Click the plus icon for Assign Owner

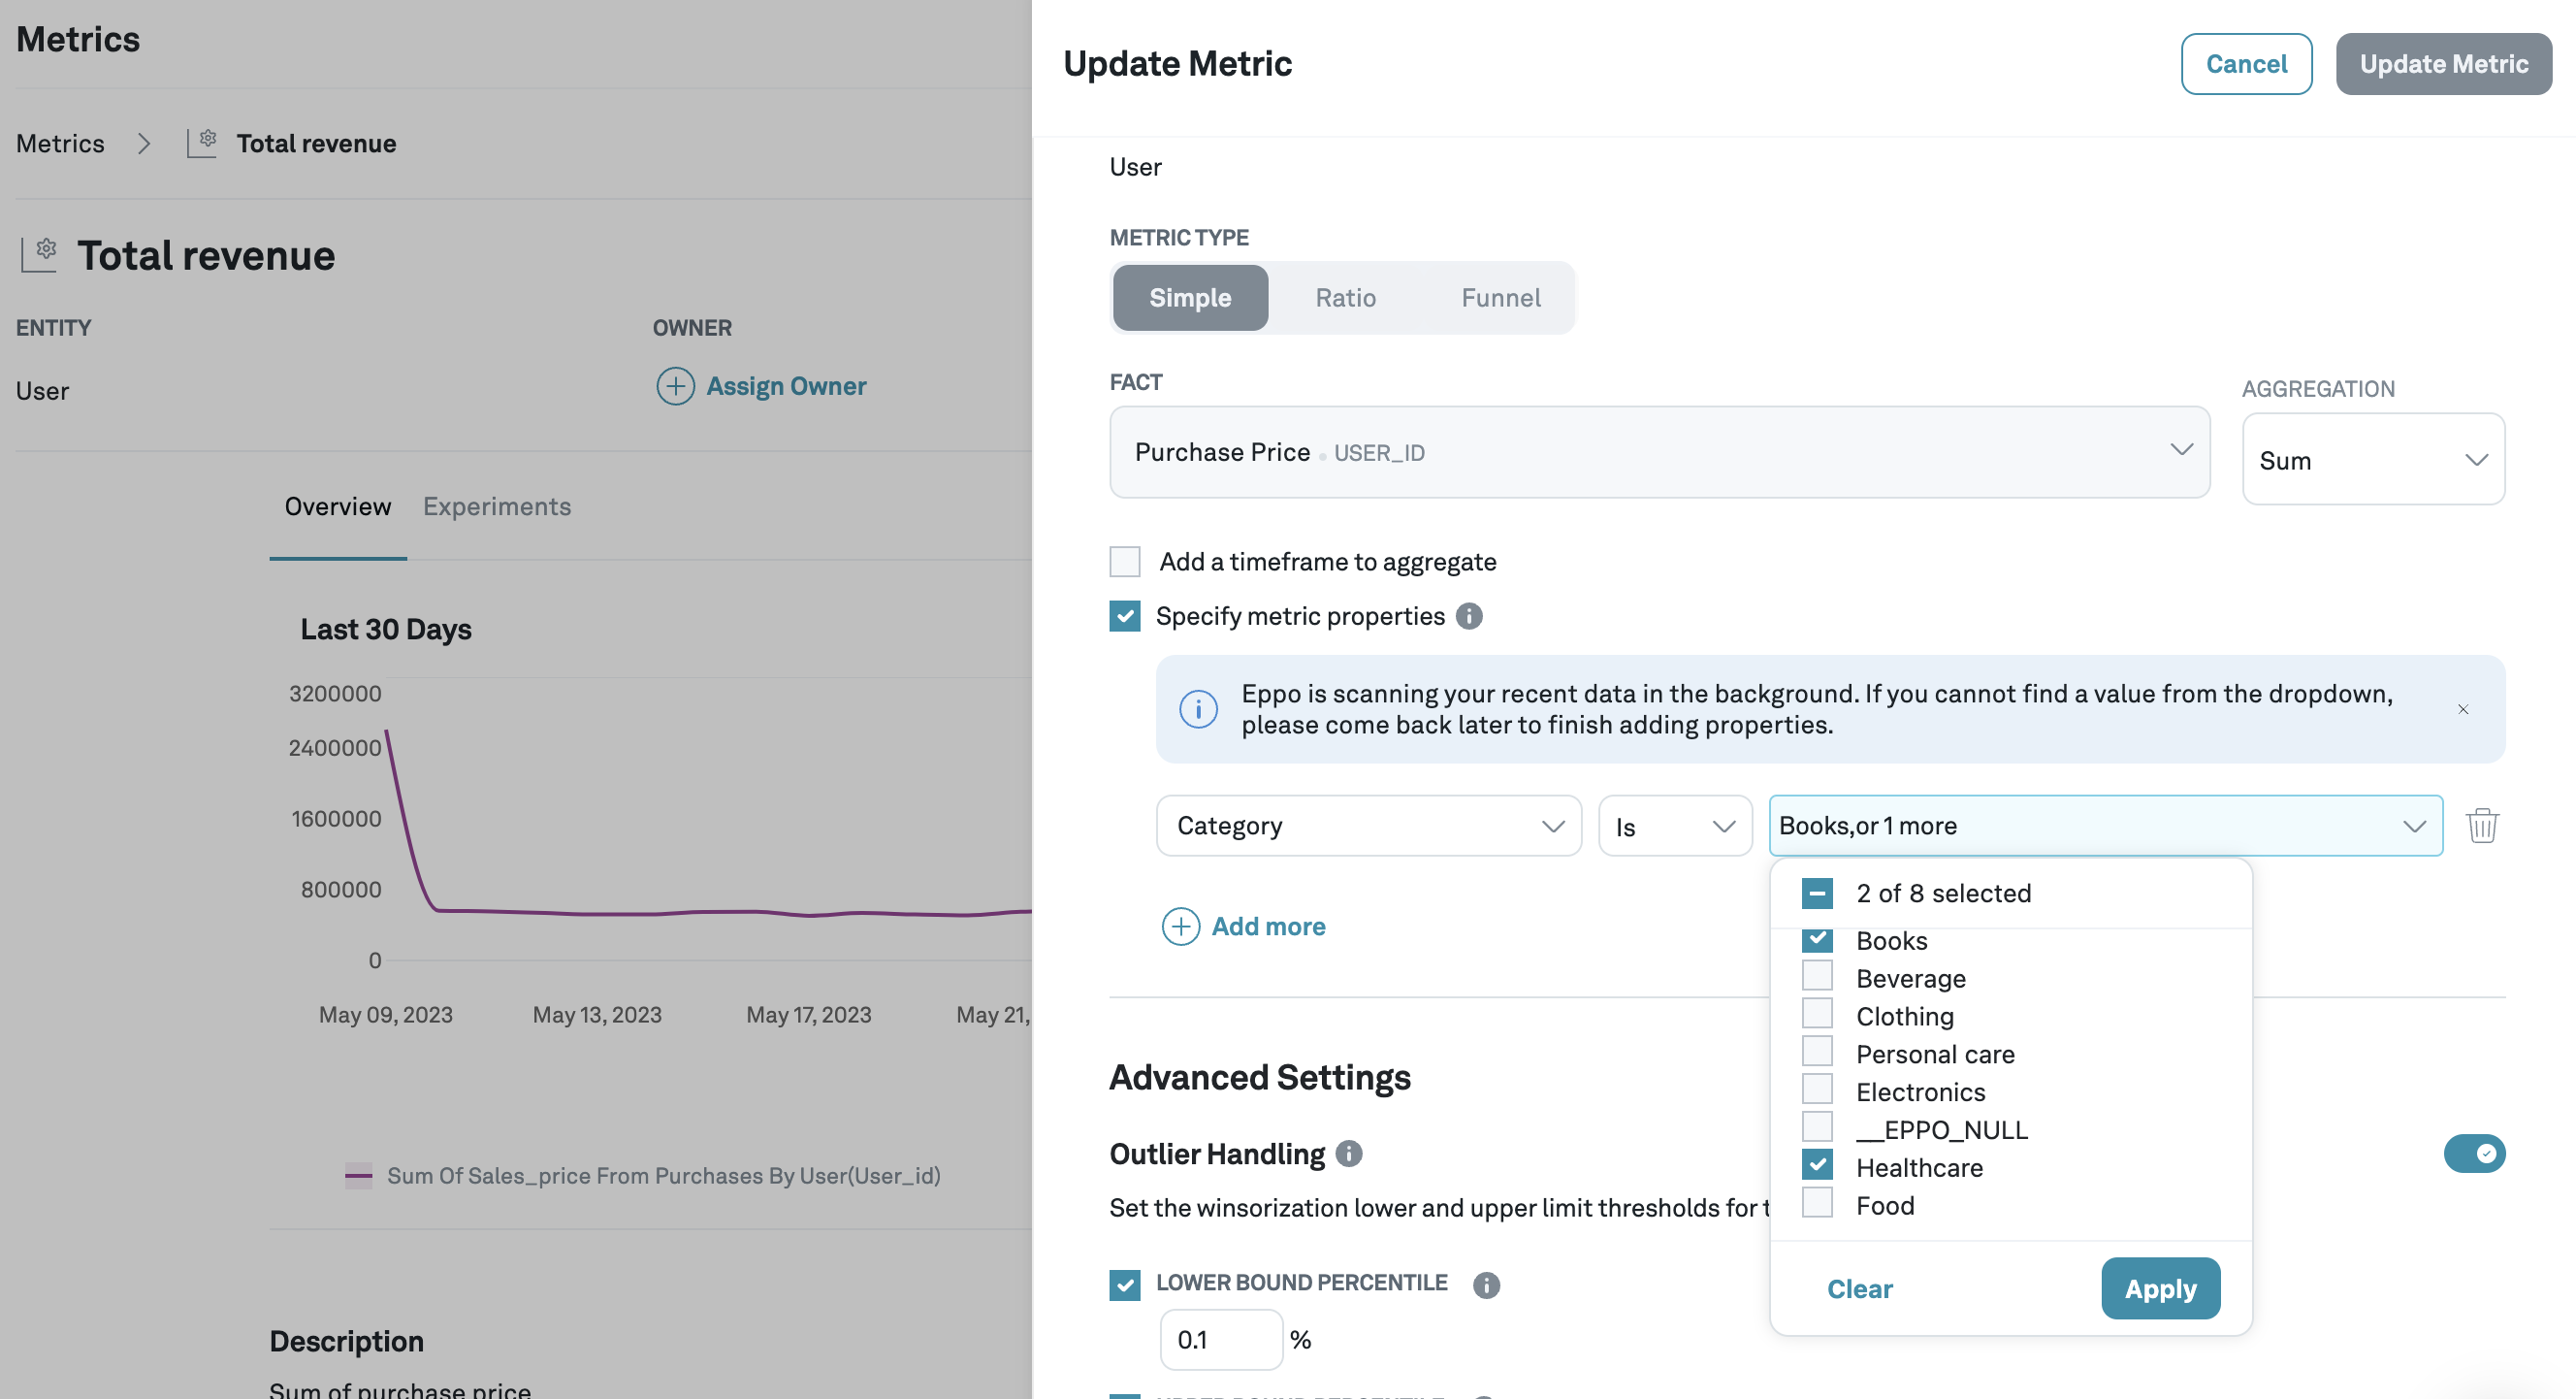pyautogui.click(x=675, y=386)
